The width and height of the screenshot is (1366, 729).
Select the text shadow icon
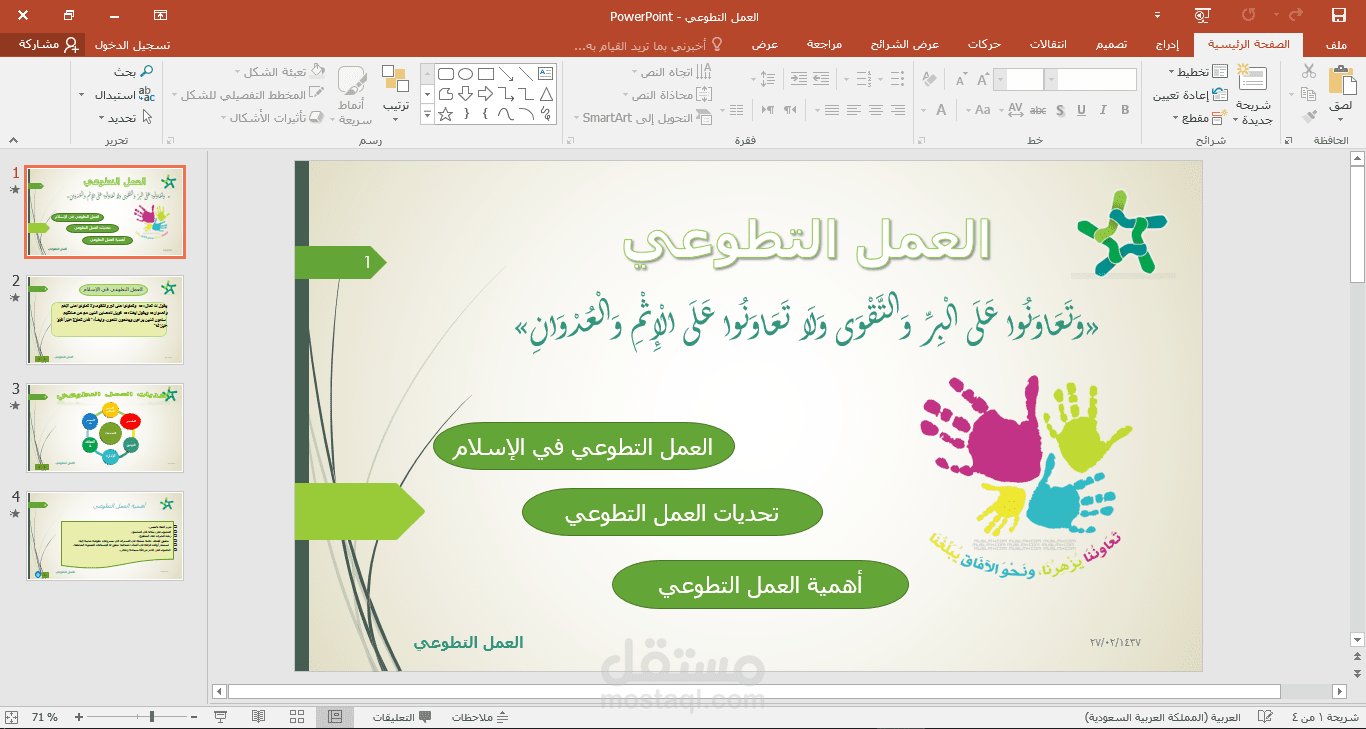1060,109
